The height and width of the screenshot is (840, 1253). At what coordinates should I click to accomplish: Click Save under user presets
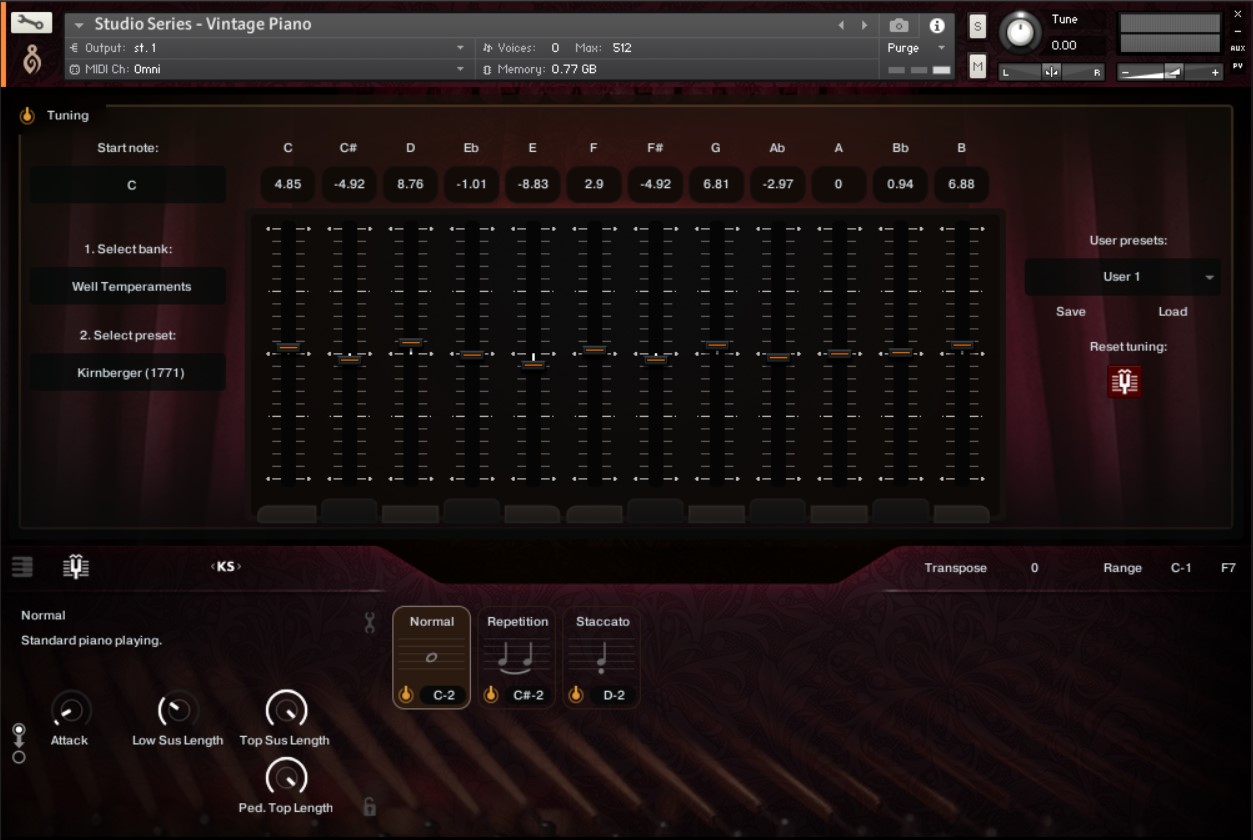[1070, 311]
